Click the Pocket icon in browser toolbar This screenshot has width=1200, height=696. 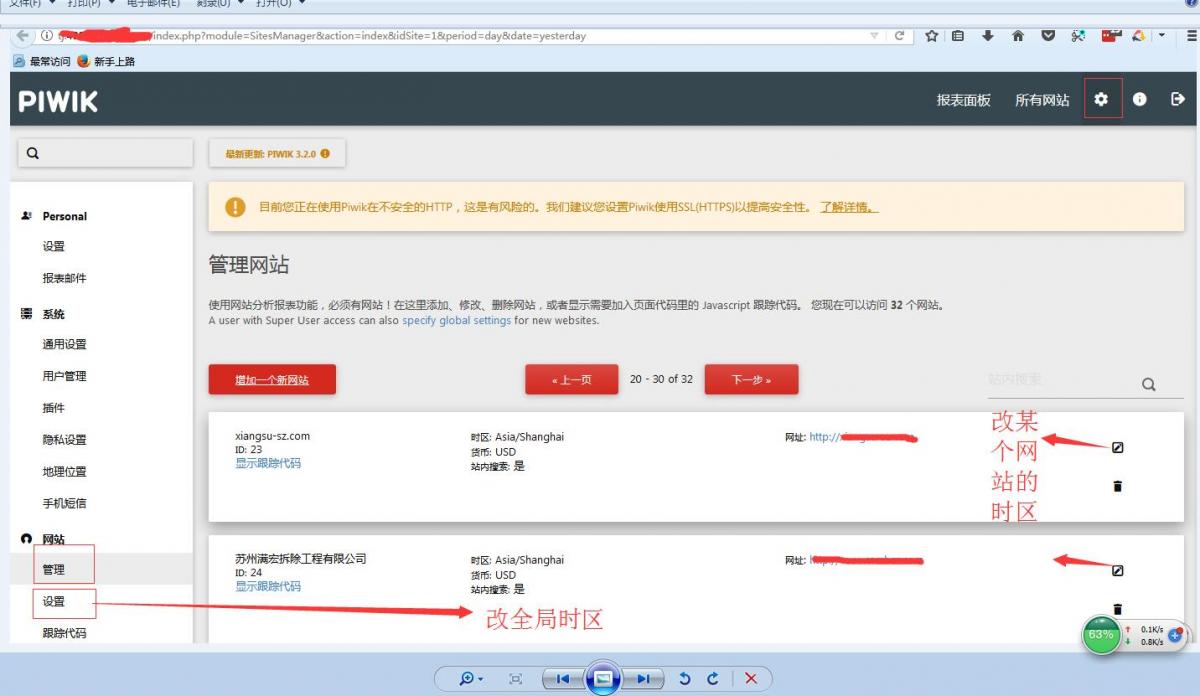[1048, 36]
